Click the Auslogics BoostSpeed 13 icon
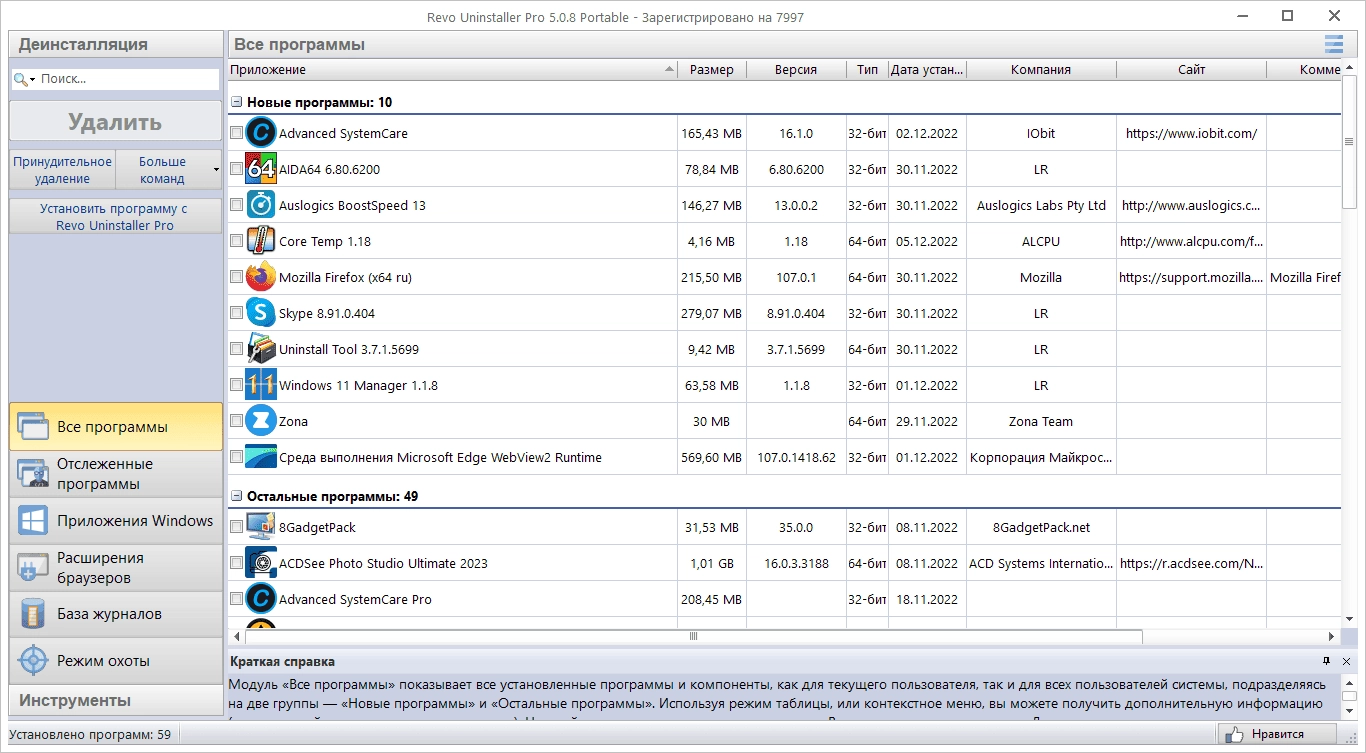This screenshot has width=1366, height=753. tap(261, 205)
